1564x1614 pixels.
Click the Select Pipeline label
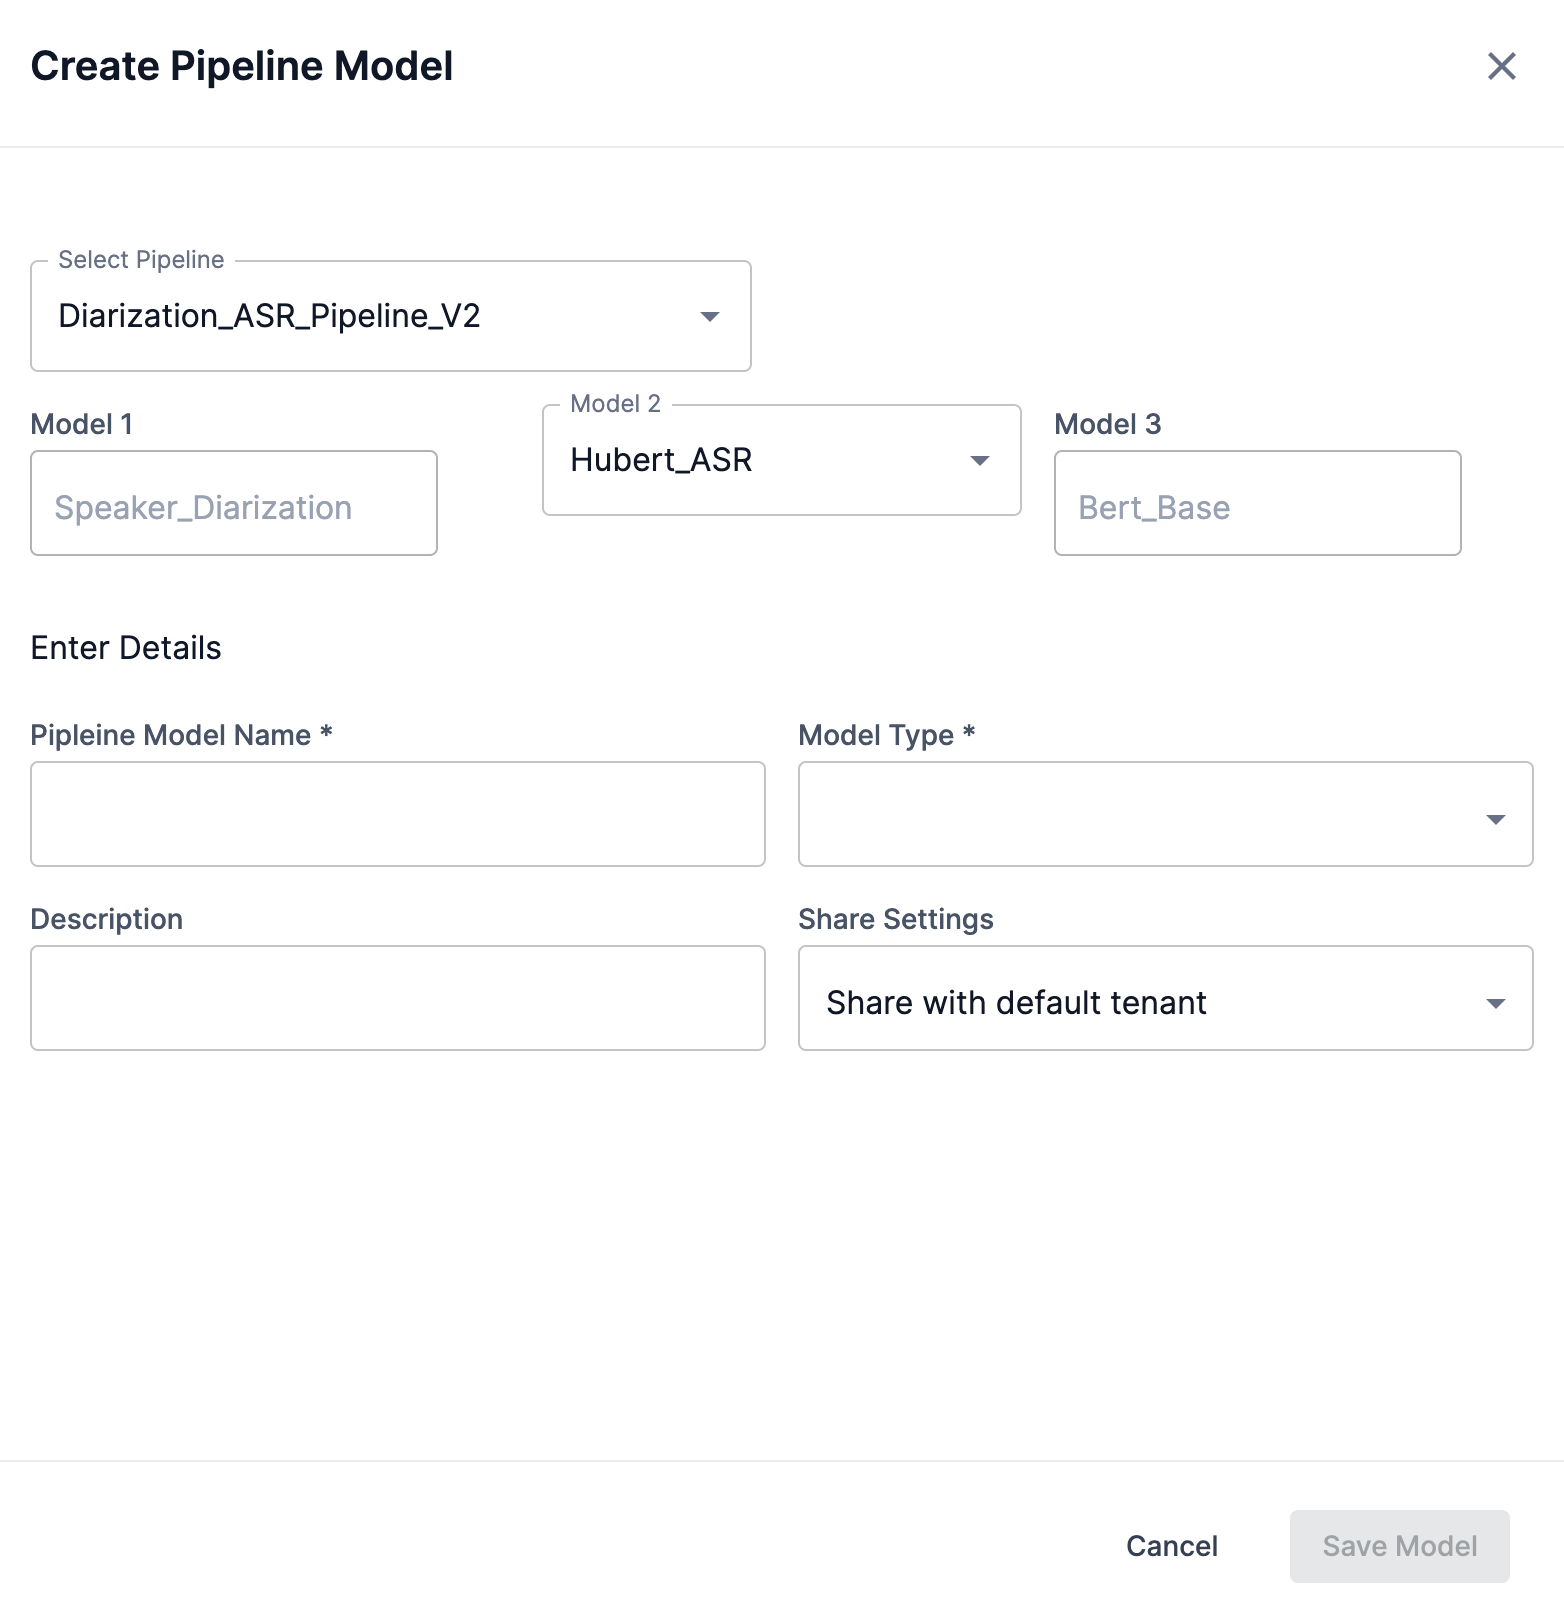point(139,259)
